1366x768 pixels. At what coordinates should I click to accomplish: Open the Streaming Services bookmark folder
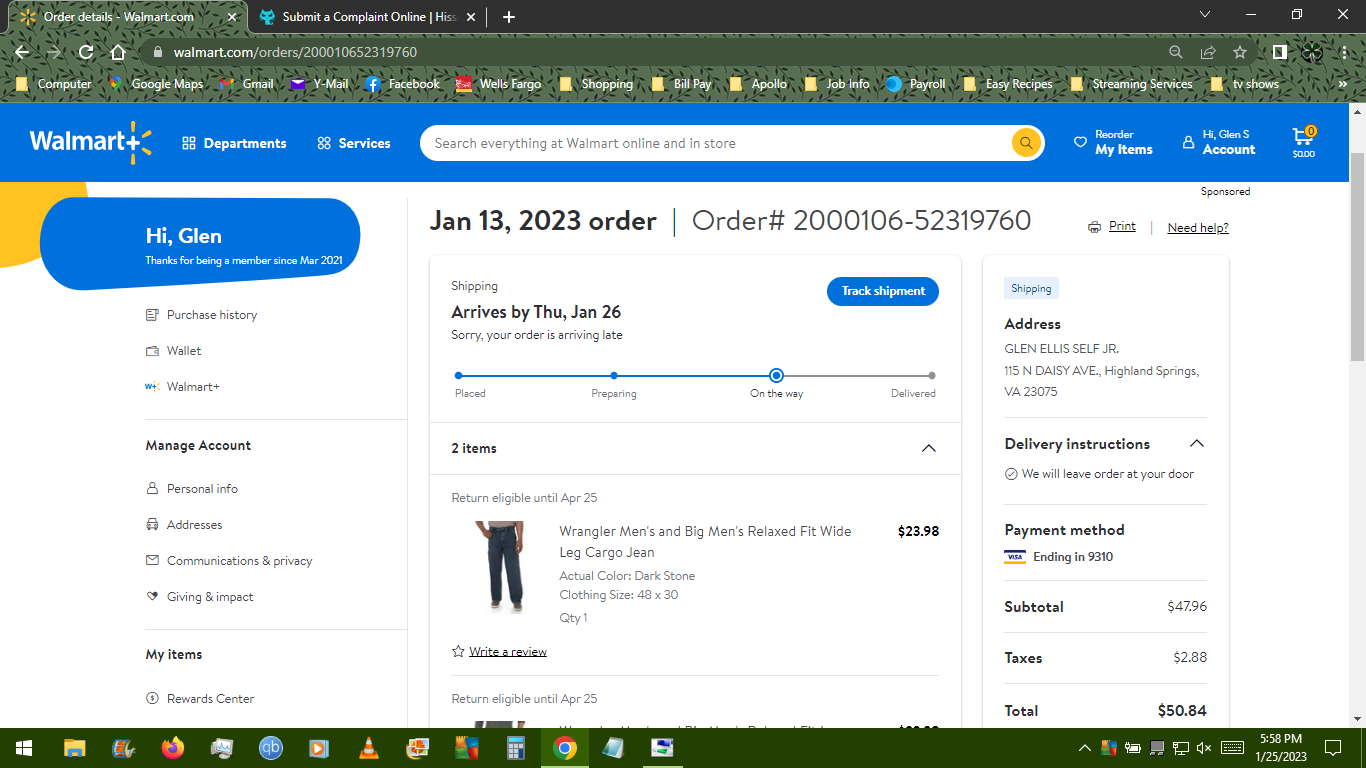click(x=1131, y=84)
